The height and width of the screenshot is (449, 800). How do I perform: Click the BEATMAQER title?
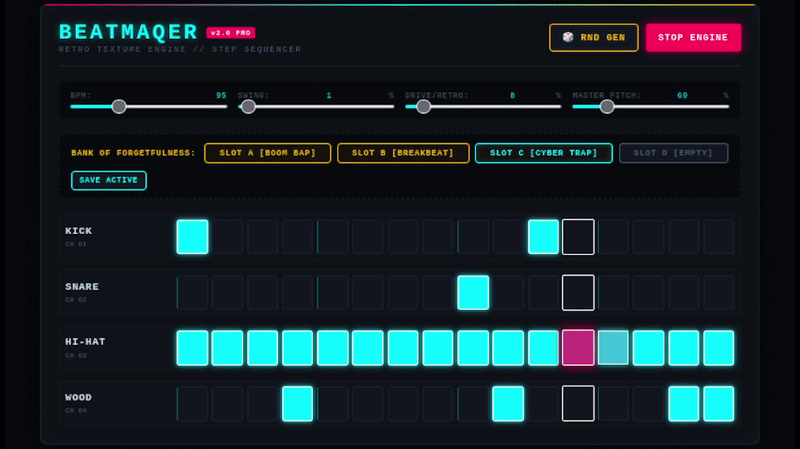pyautogui.click(x=128, y=32)
